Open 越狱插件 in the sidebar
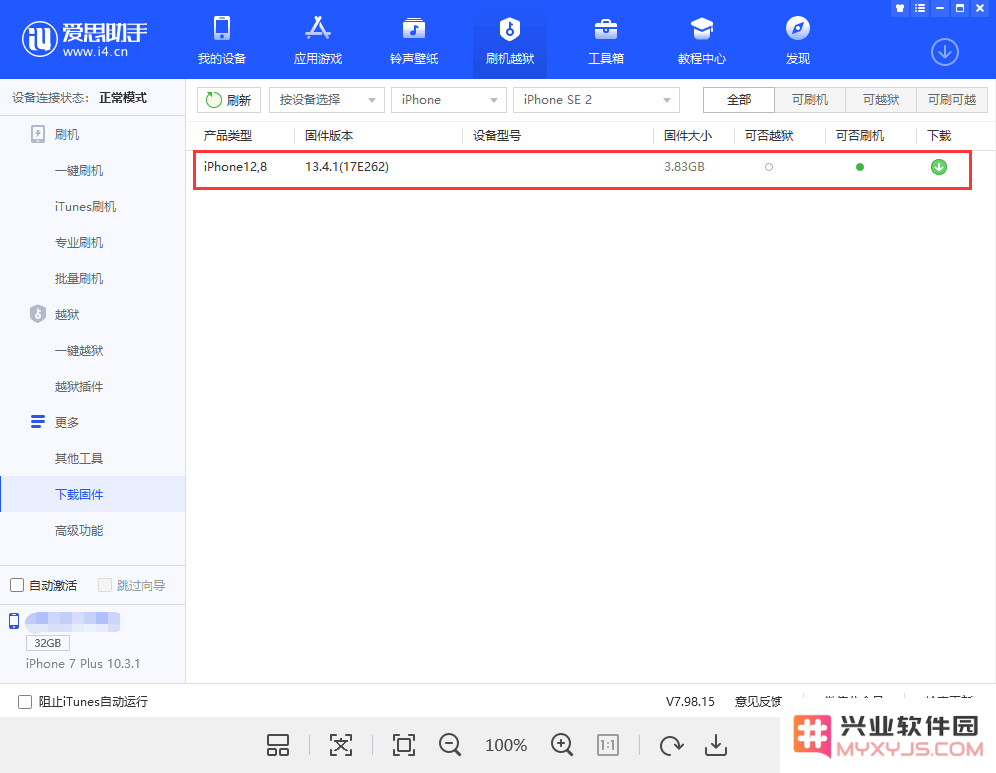This screenshot has width=996, height=773. (x=79, y=386)
